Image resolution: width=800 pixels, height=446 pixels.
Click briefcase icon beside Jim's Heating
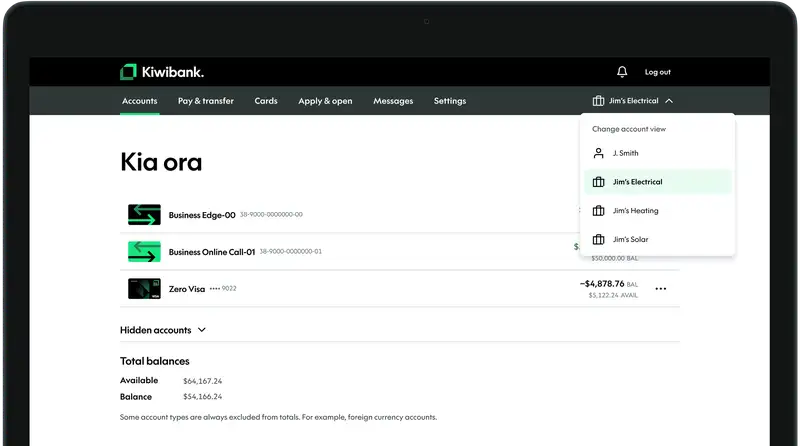[598, 211]
